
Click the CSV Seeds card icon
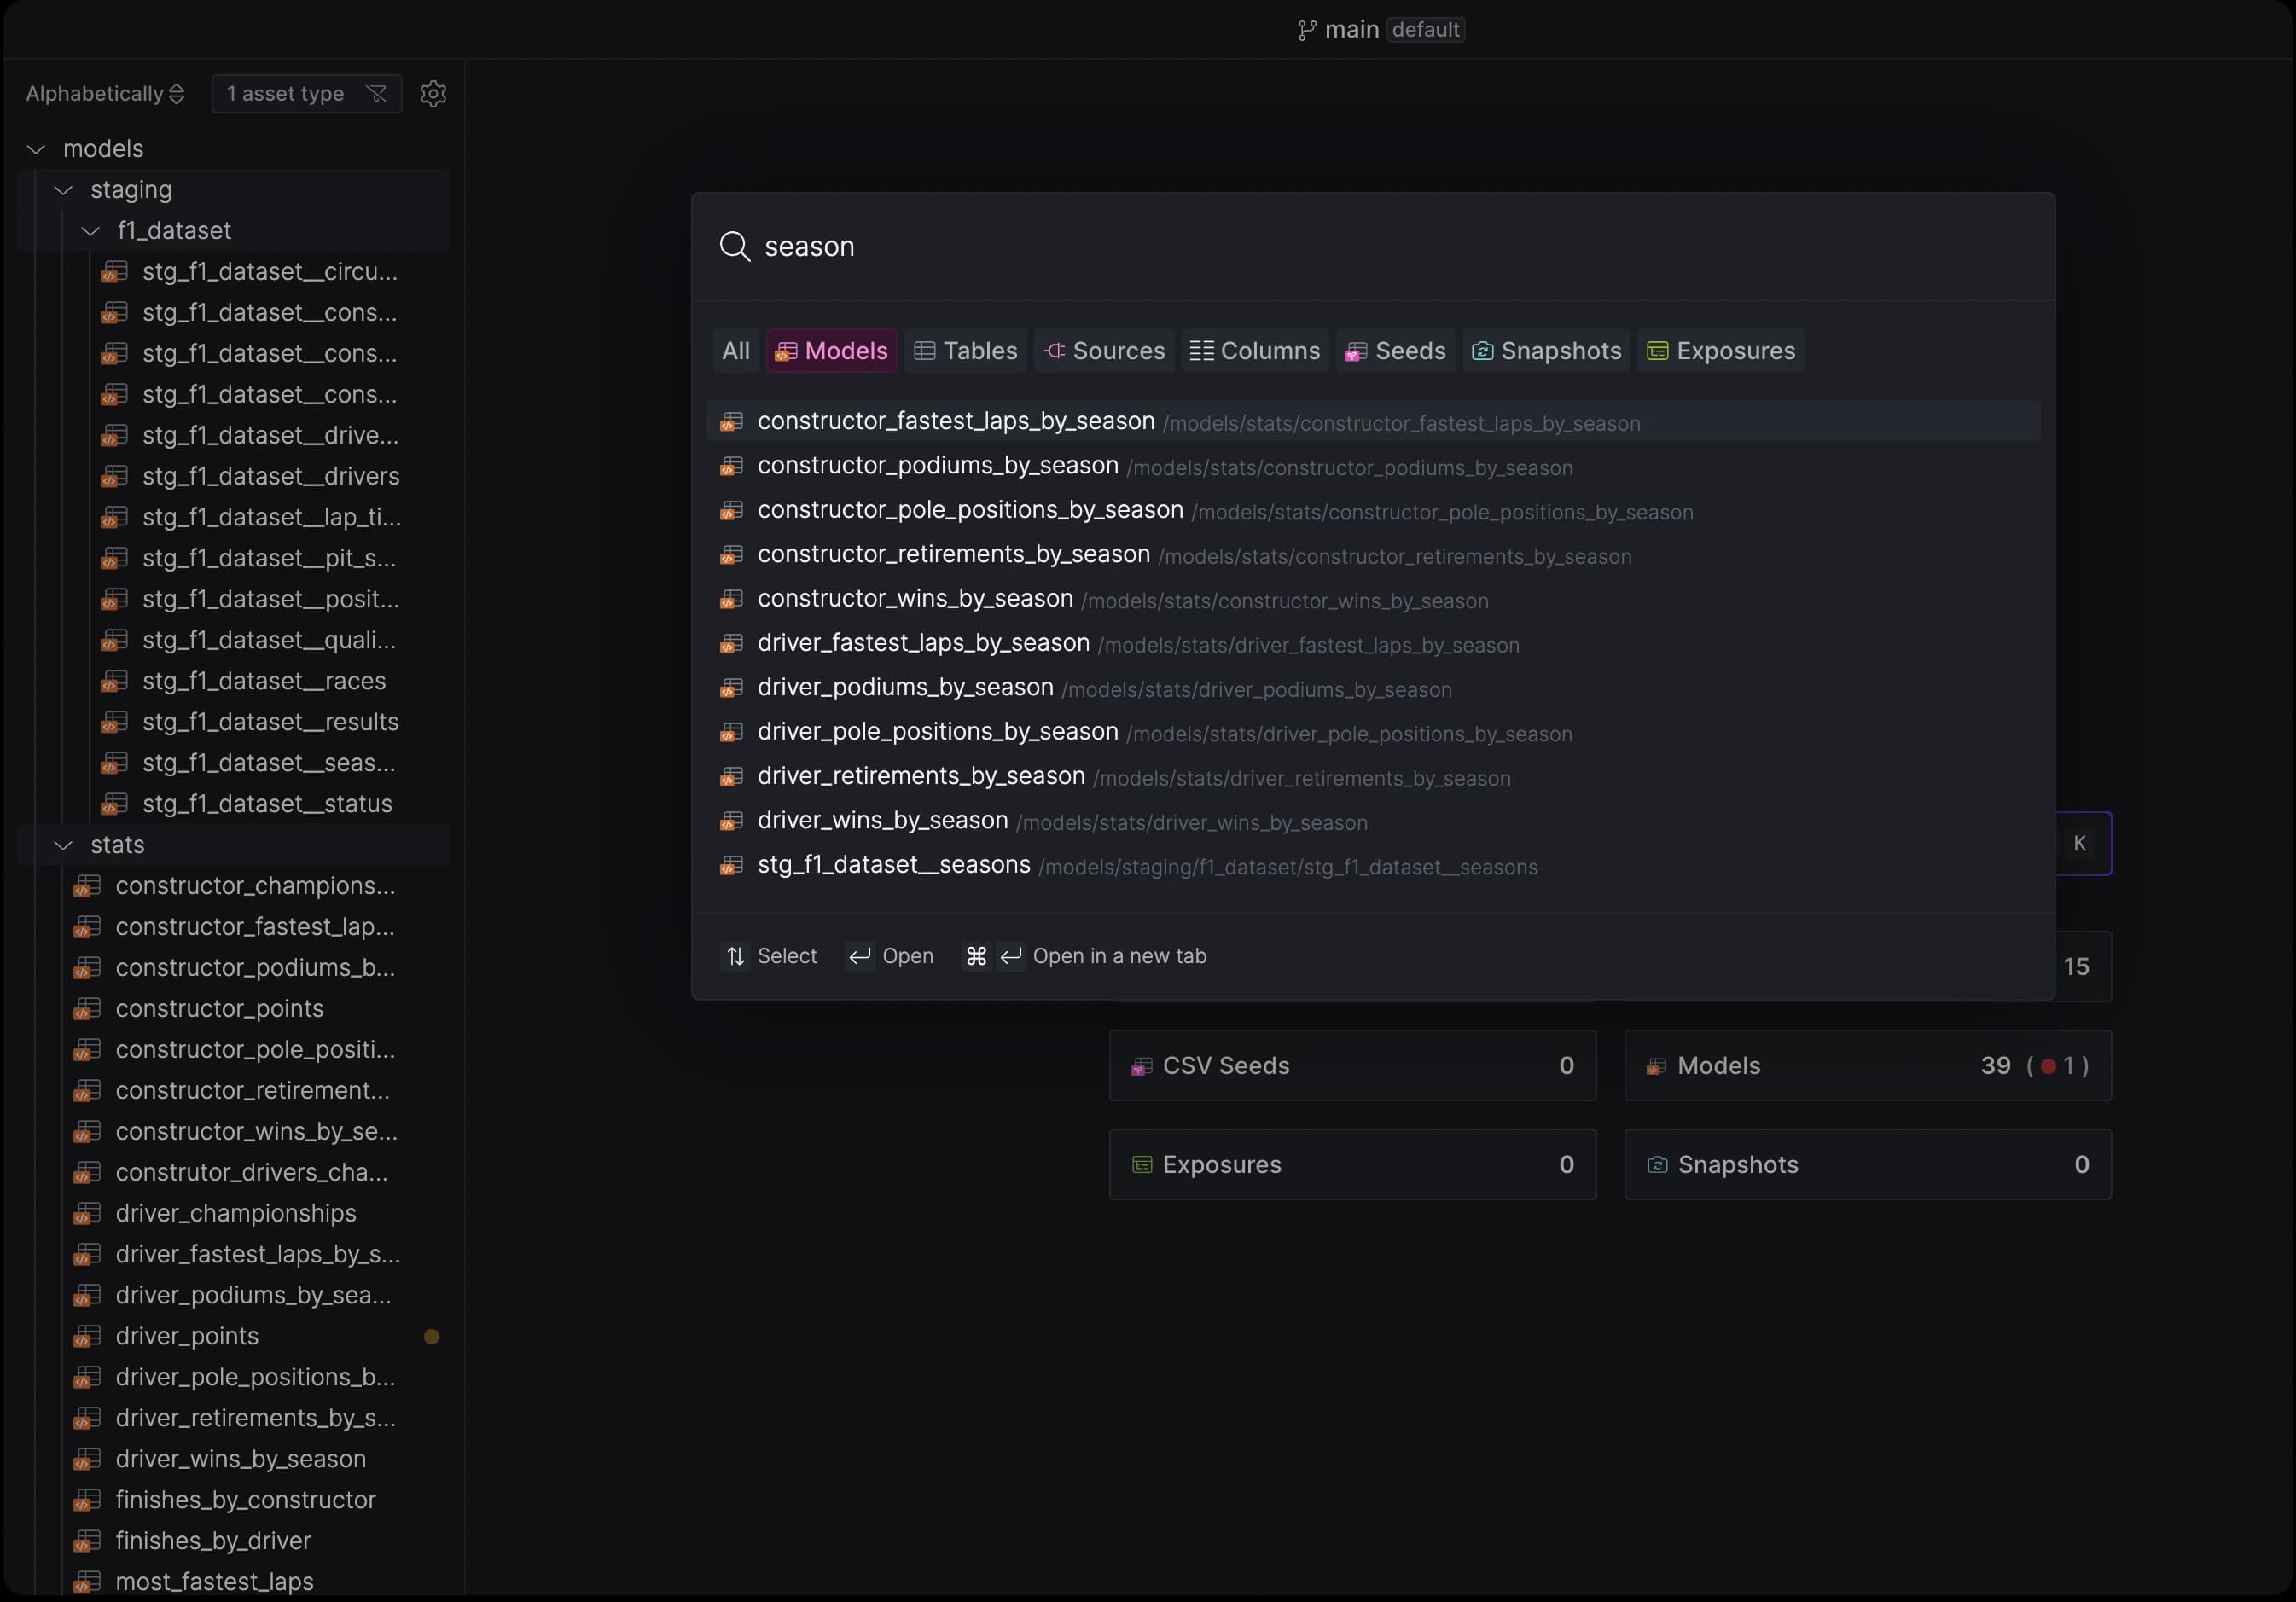[x=1141, y=1066]
